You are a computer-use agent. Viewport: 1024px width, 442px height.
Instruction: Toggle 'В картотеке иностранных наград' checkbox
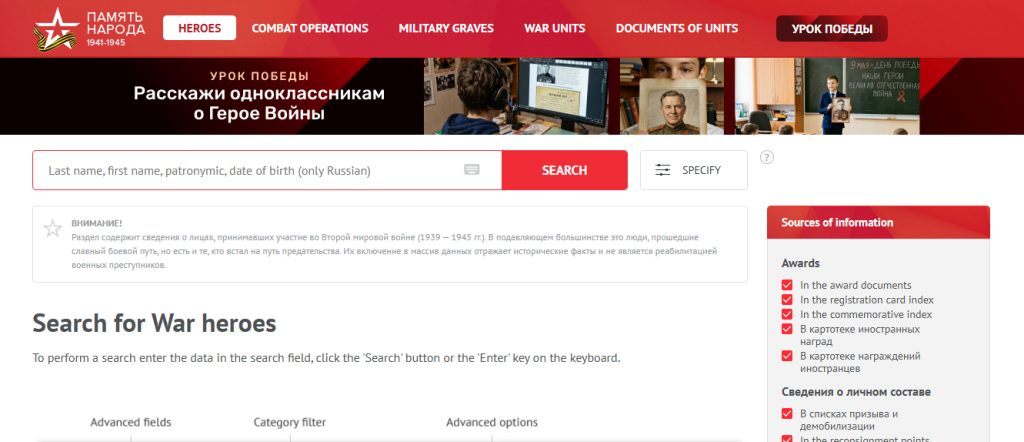pyautogui.click(x=786, y=329)
